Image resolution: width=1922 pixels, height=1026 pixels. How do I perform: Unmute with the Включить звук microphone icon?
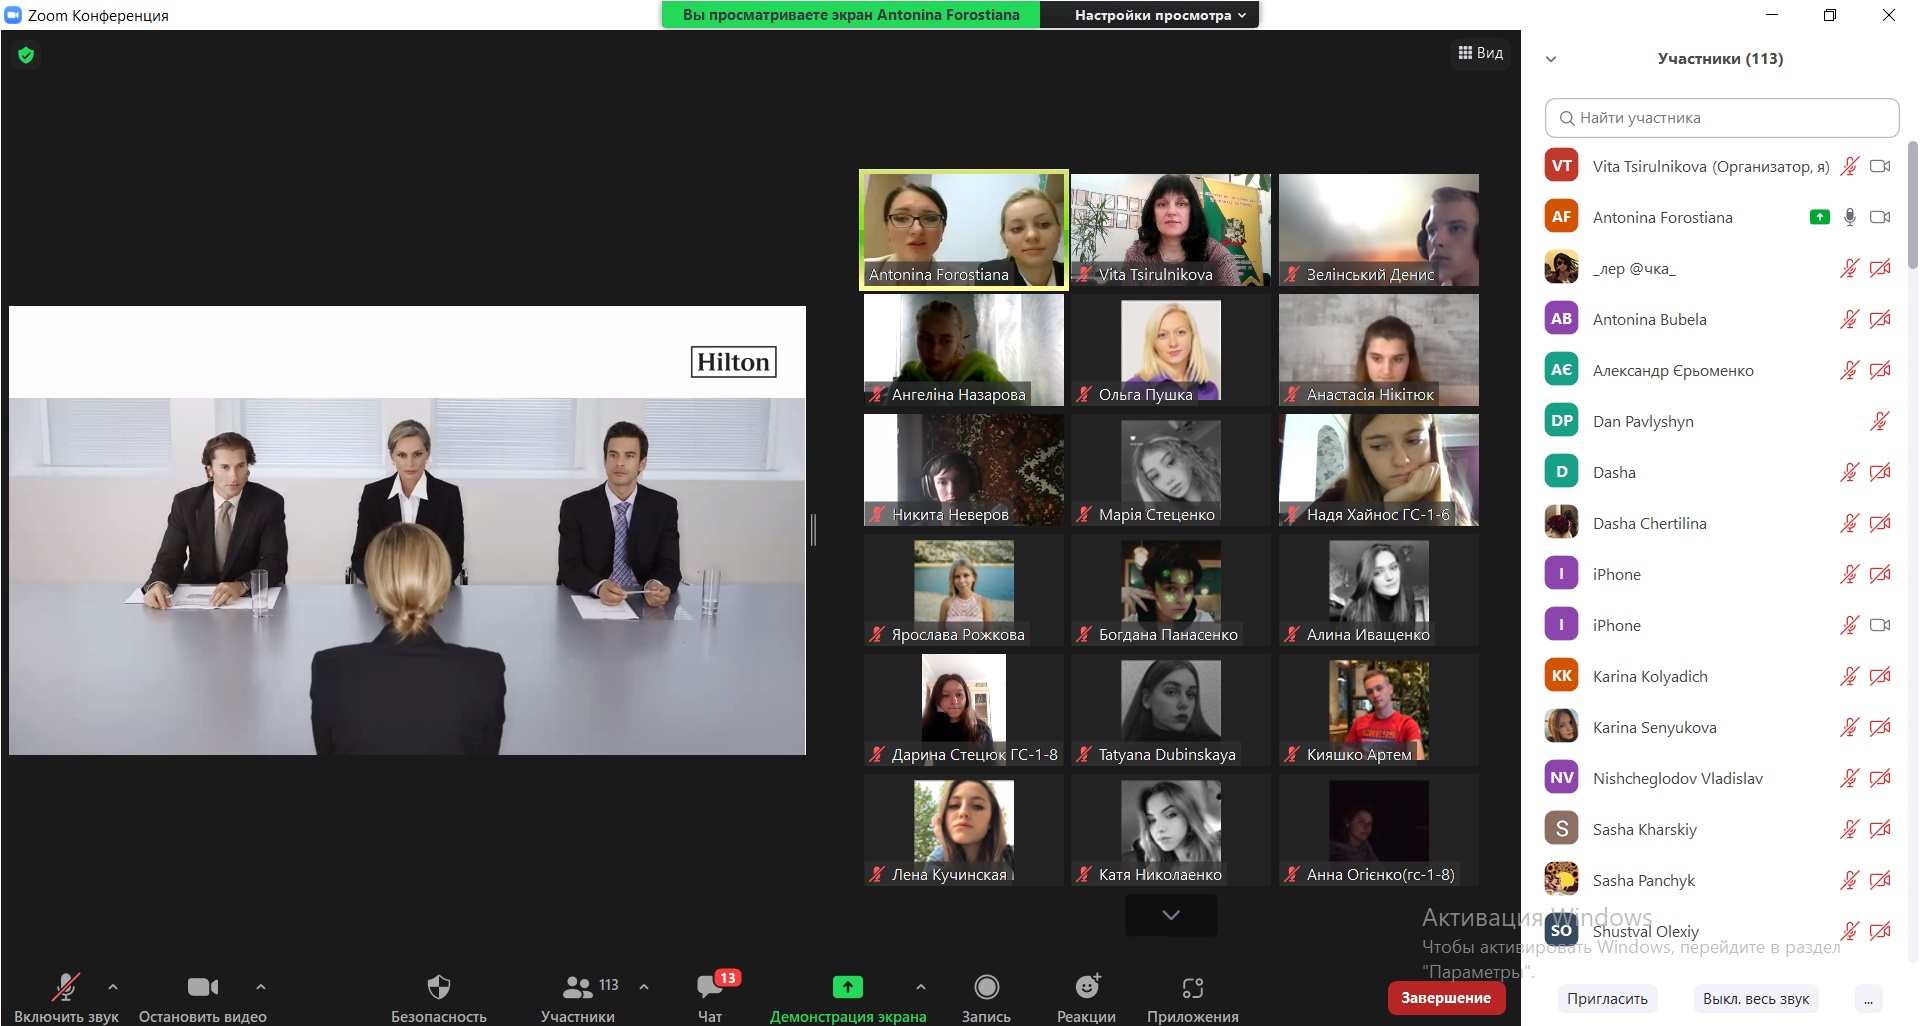[66, 987]
